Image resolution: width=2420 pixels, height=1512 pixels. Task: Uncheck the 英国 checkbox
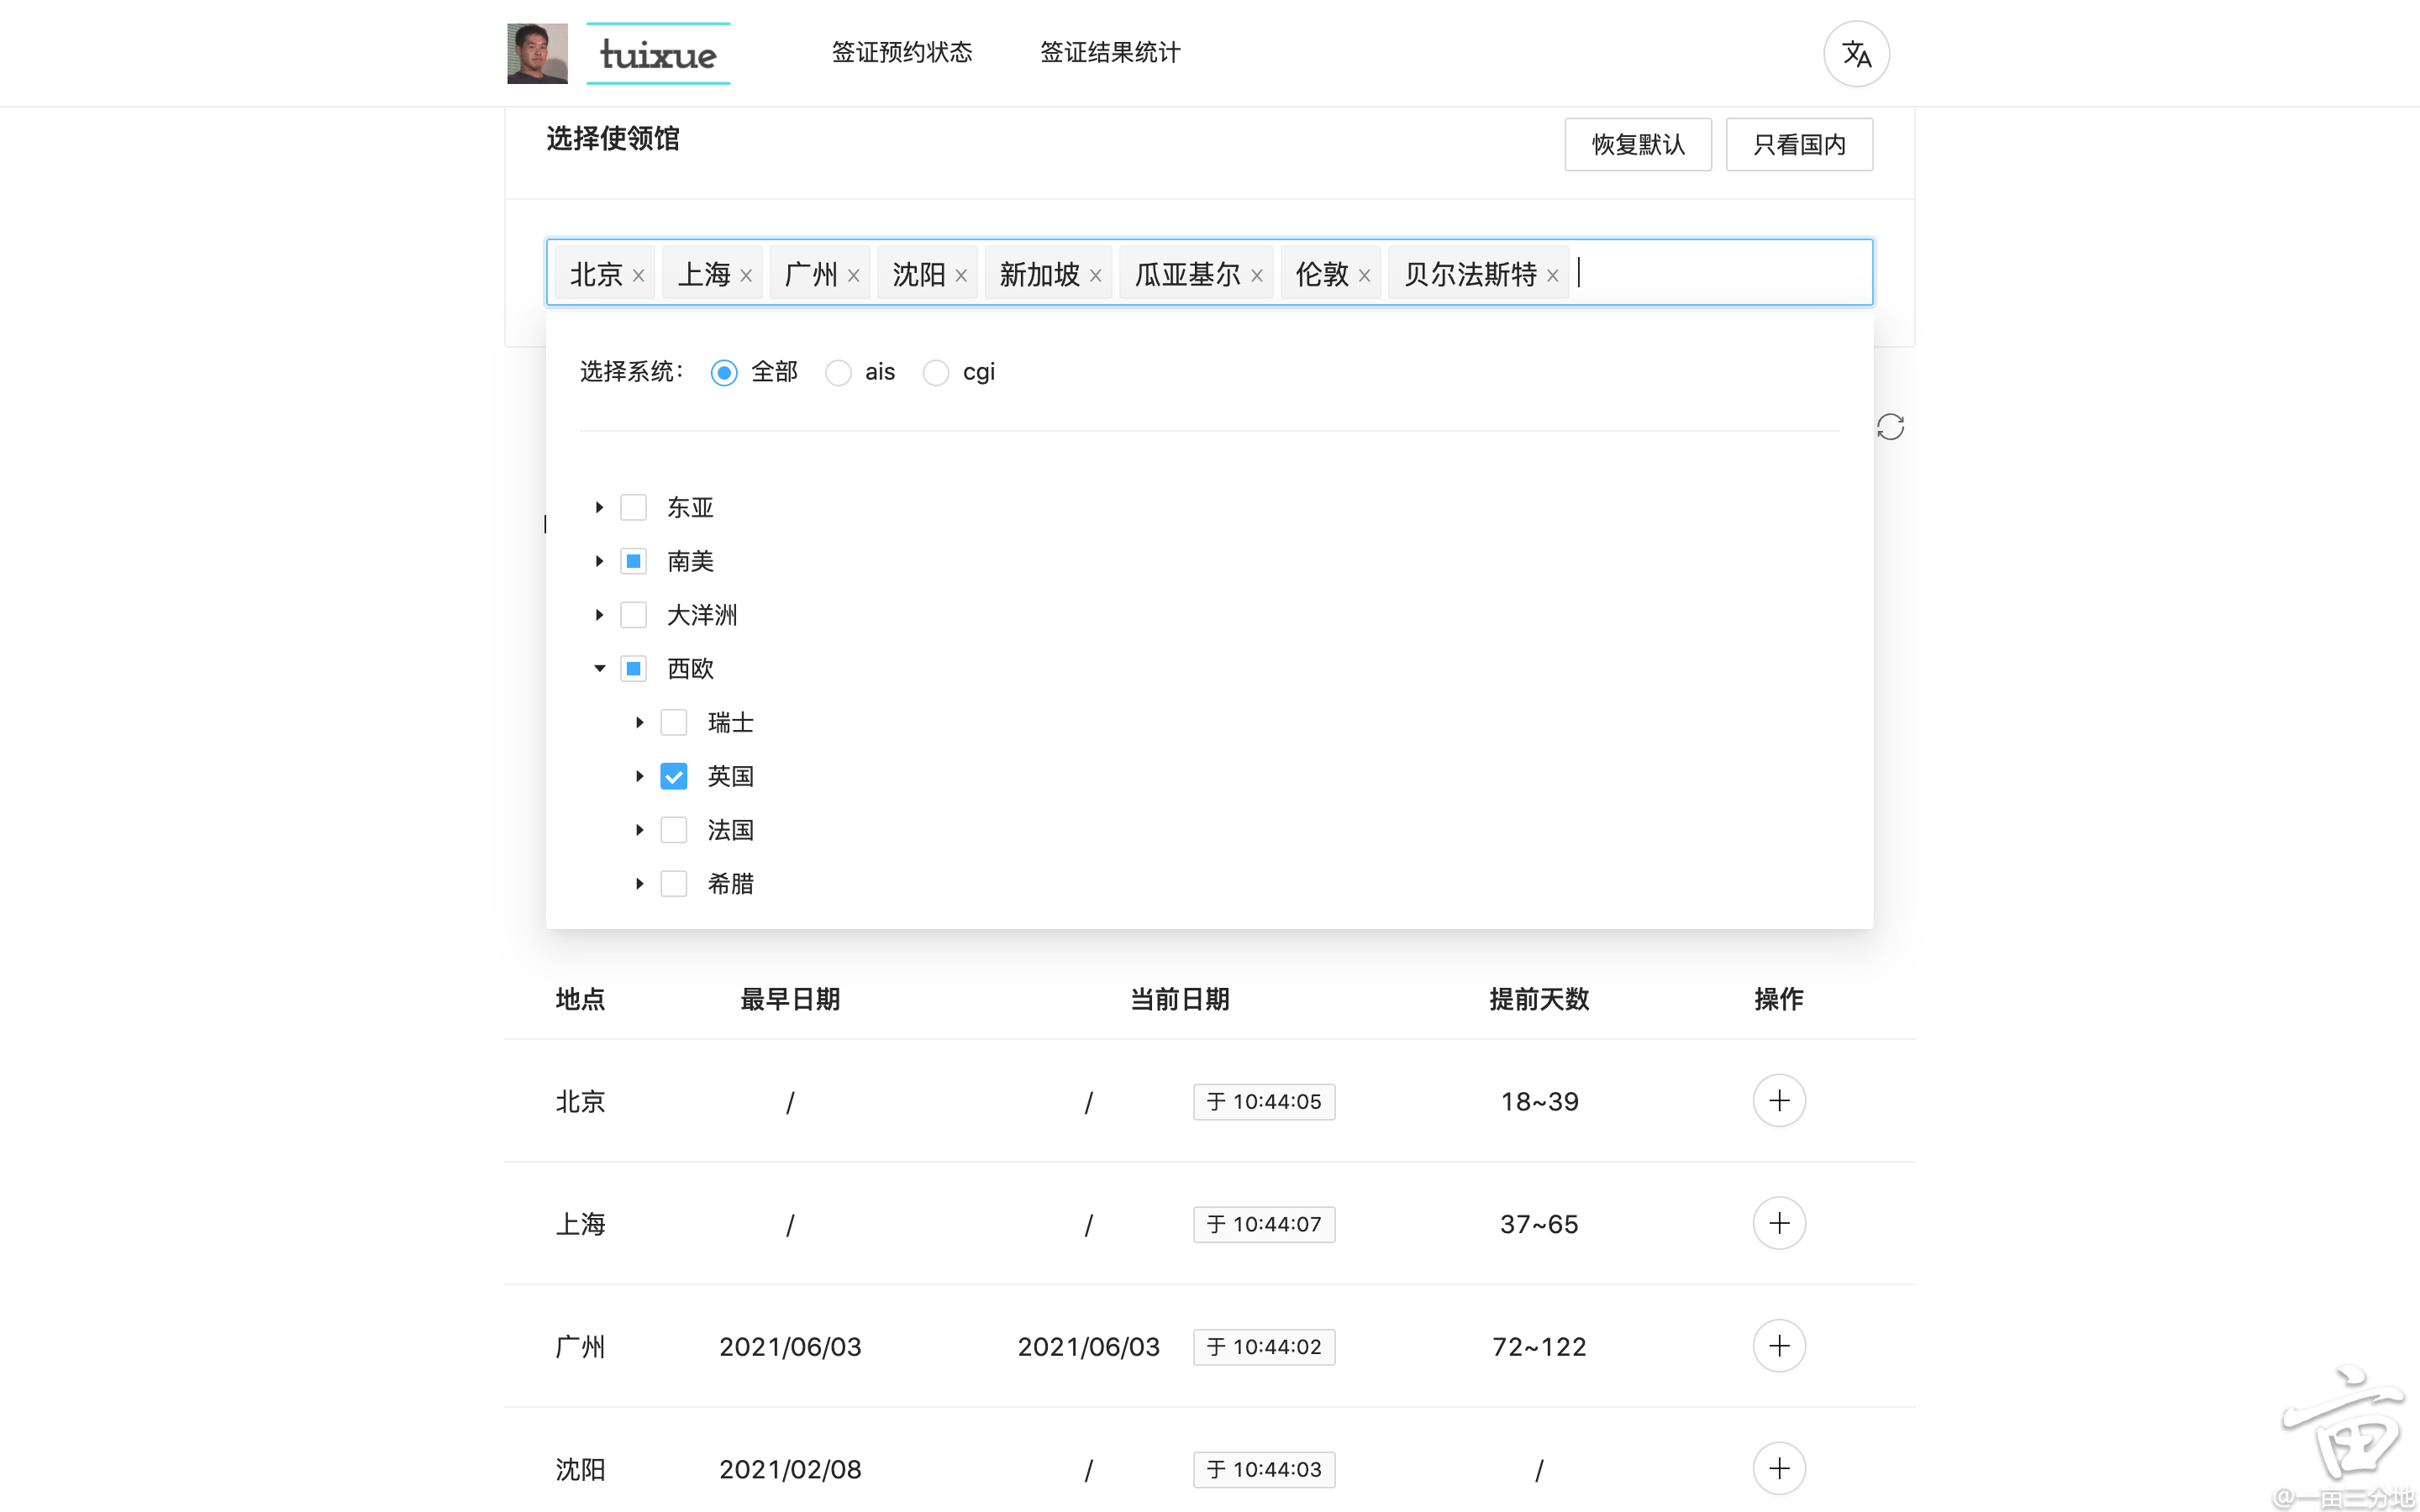(674, 776)
